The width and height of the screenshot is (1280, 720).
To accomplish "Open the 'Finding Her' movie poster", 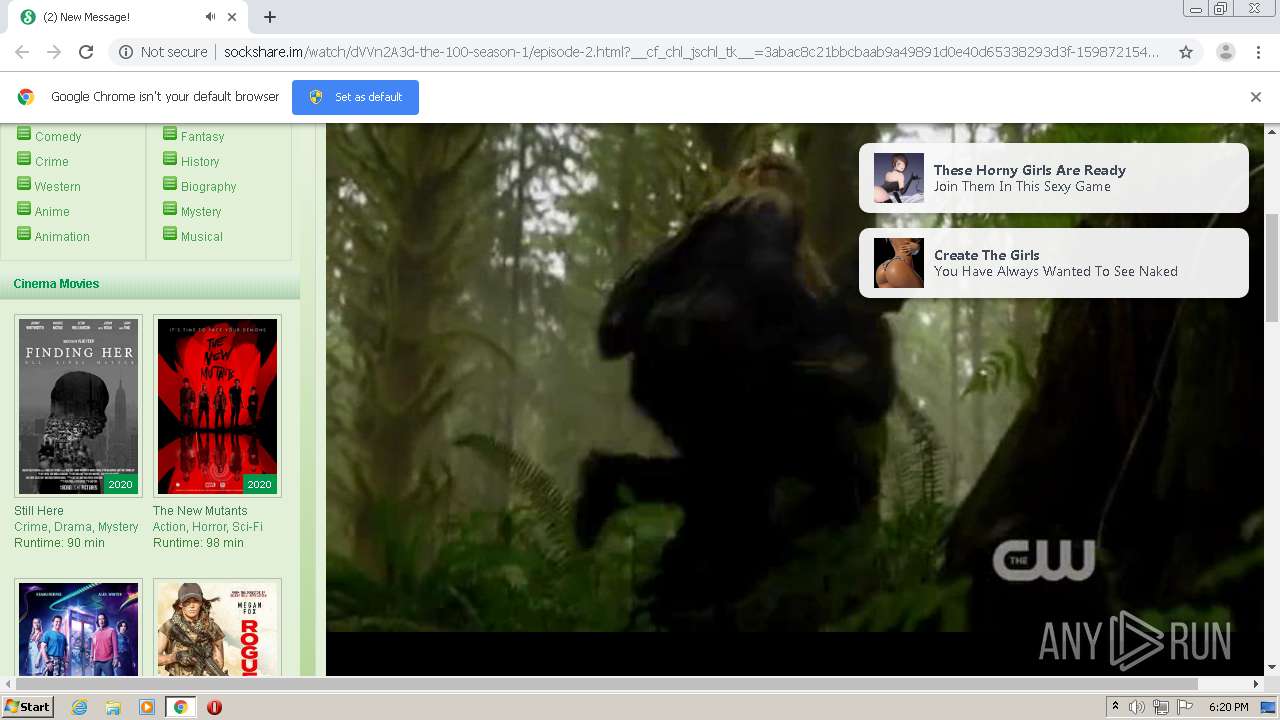I will tap(79, 406).
